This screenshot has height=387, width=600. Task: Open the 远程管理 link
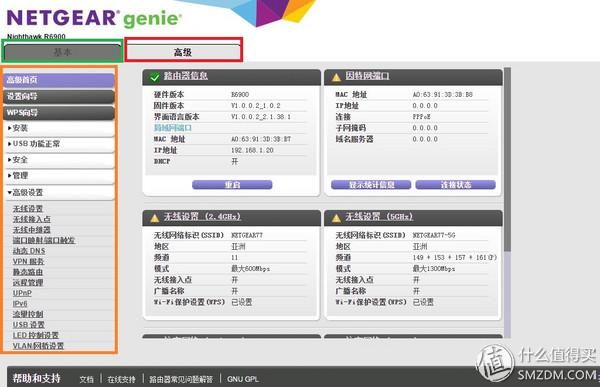pos(28,282)
